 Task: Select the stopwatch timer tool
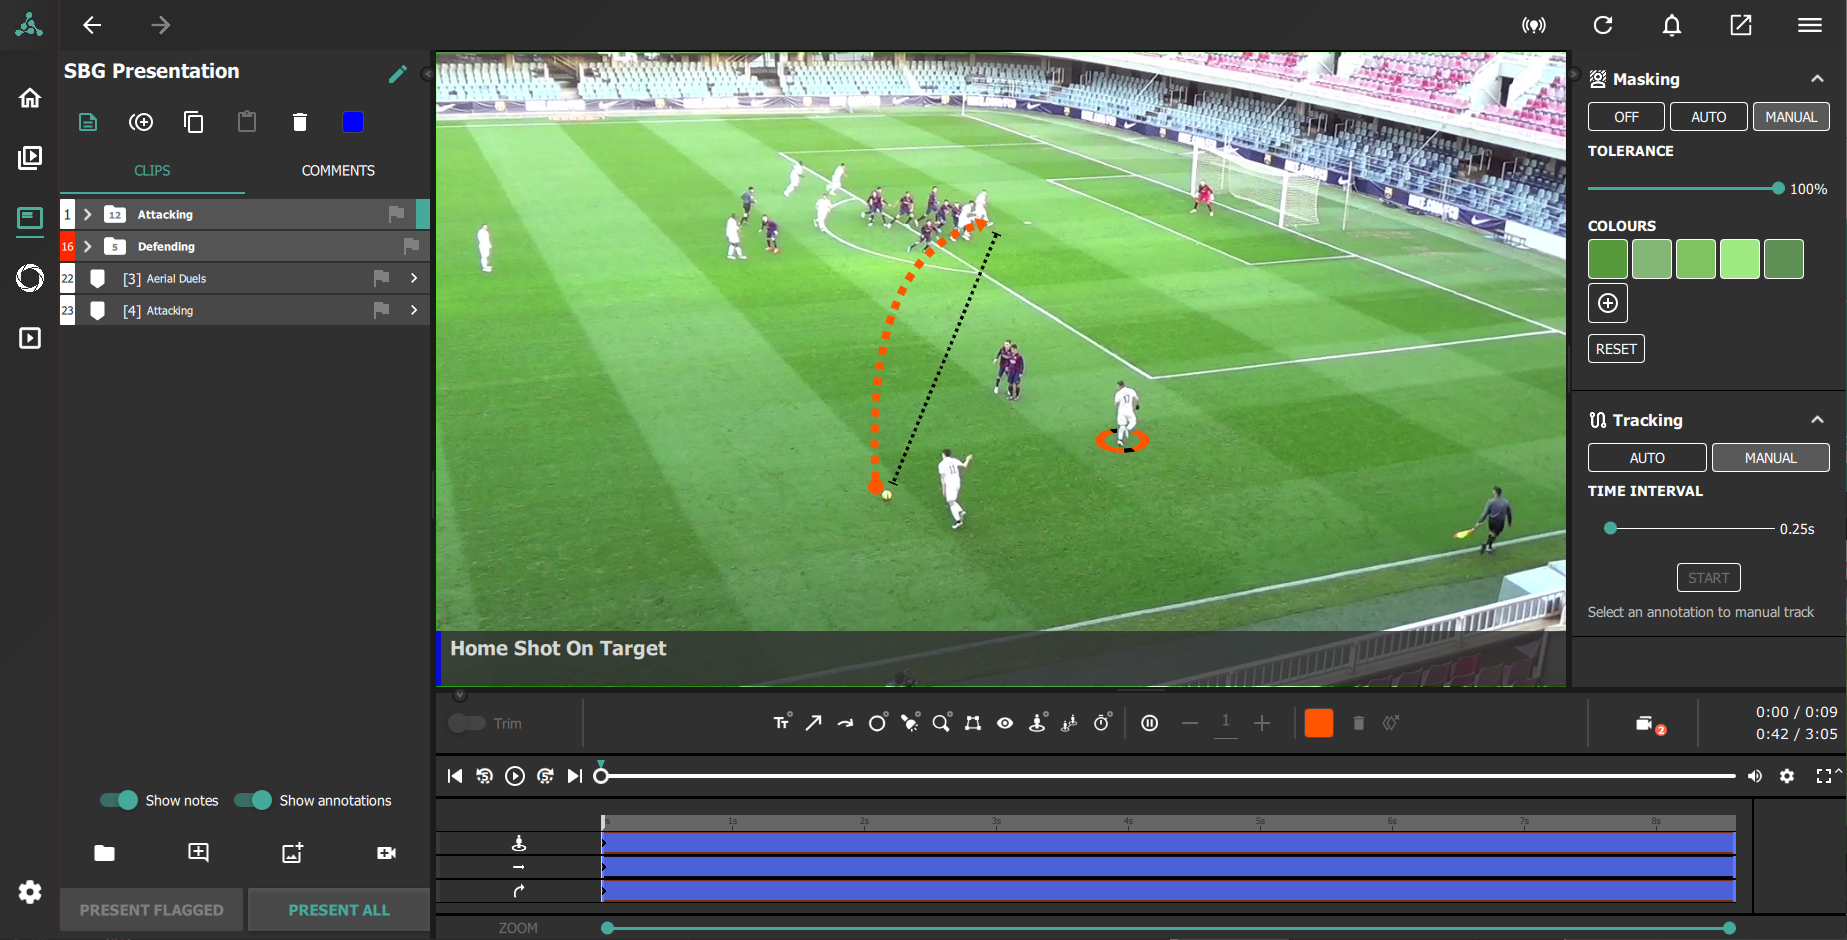pyautogui.click(x=1101, y=722)
